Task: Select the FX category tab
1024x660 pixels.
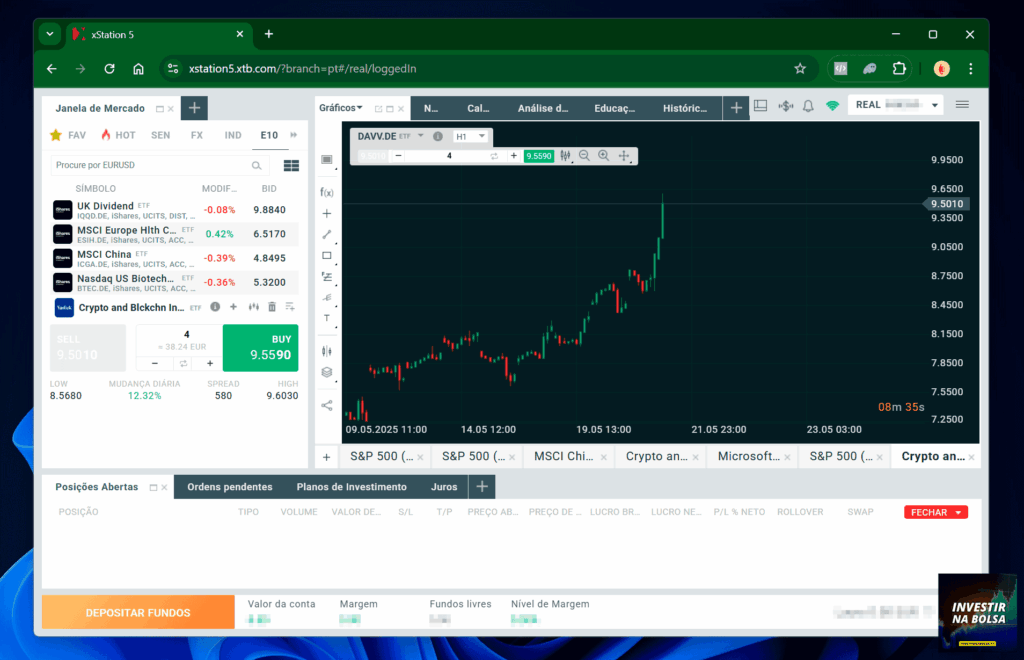Action: [197, 135]
